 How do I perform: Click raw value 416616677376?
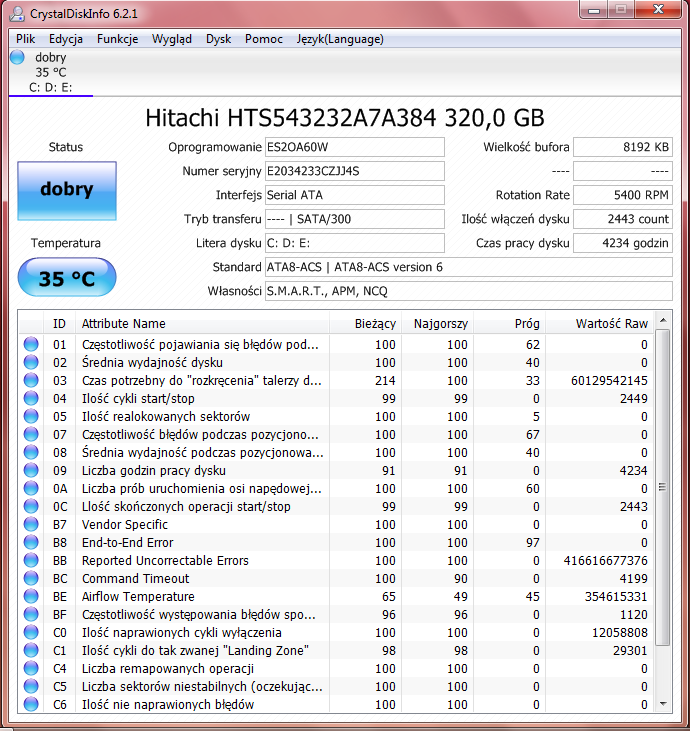point(605,560)
